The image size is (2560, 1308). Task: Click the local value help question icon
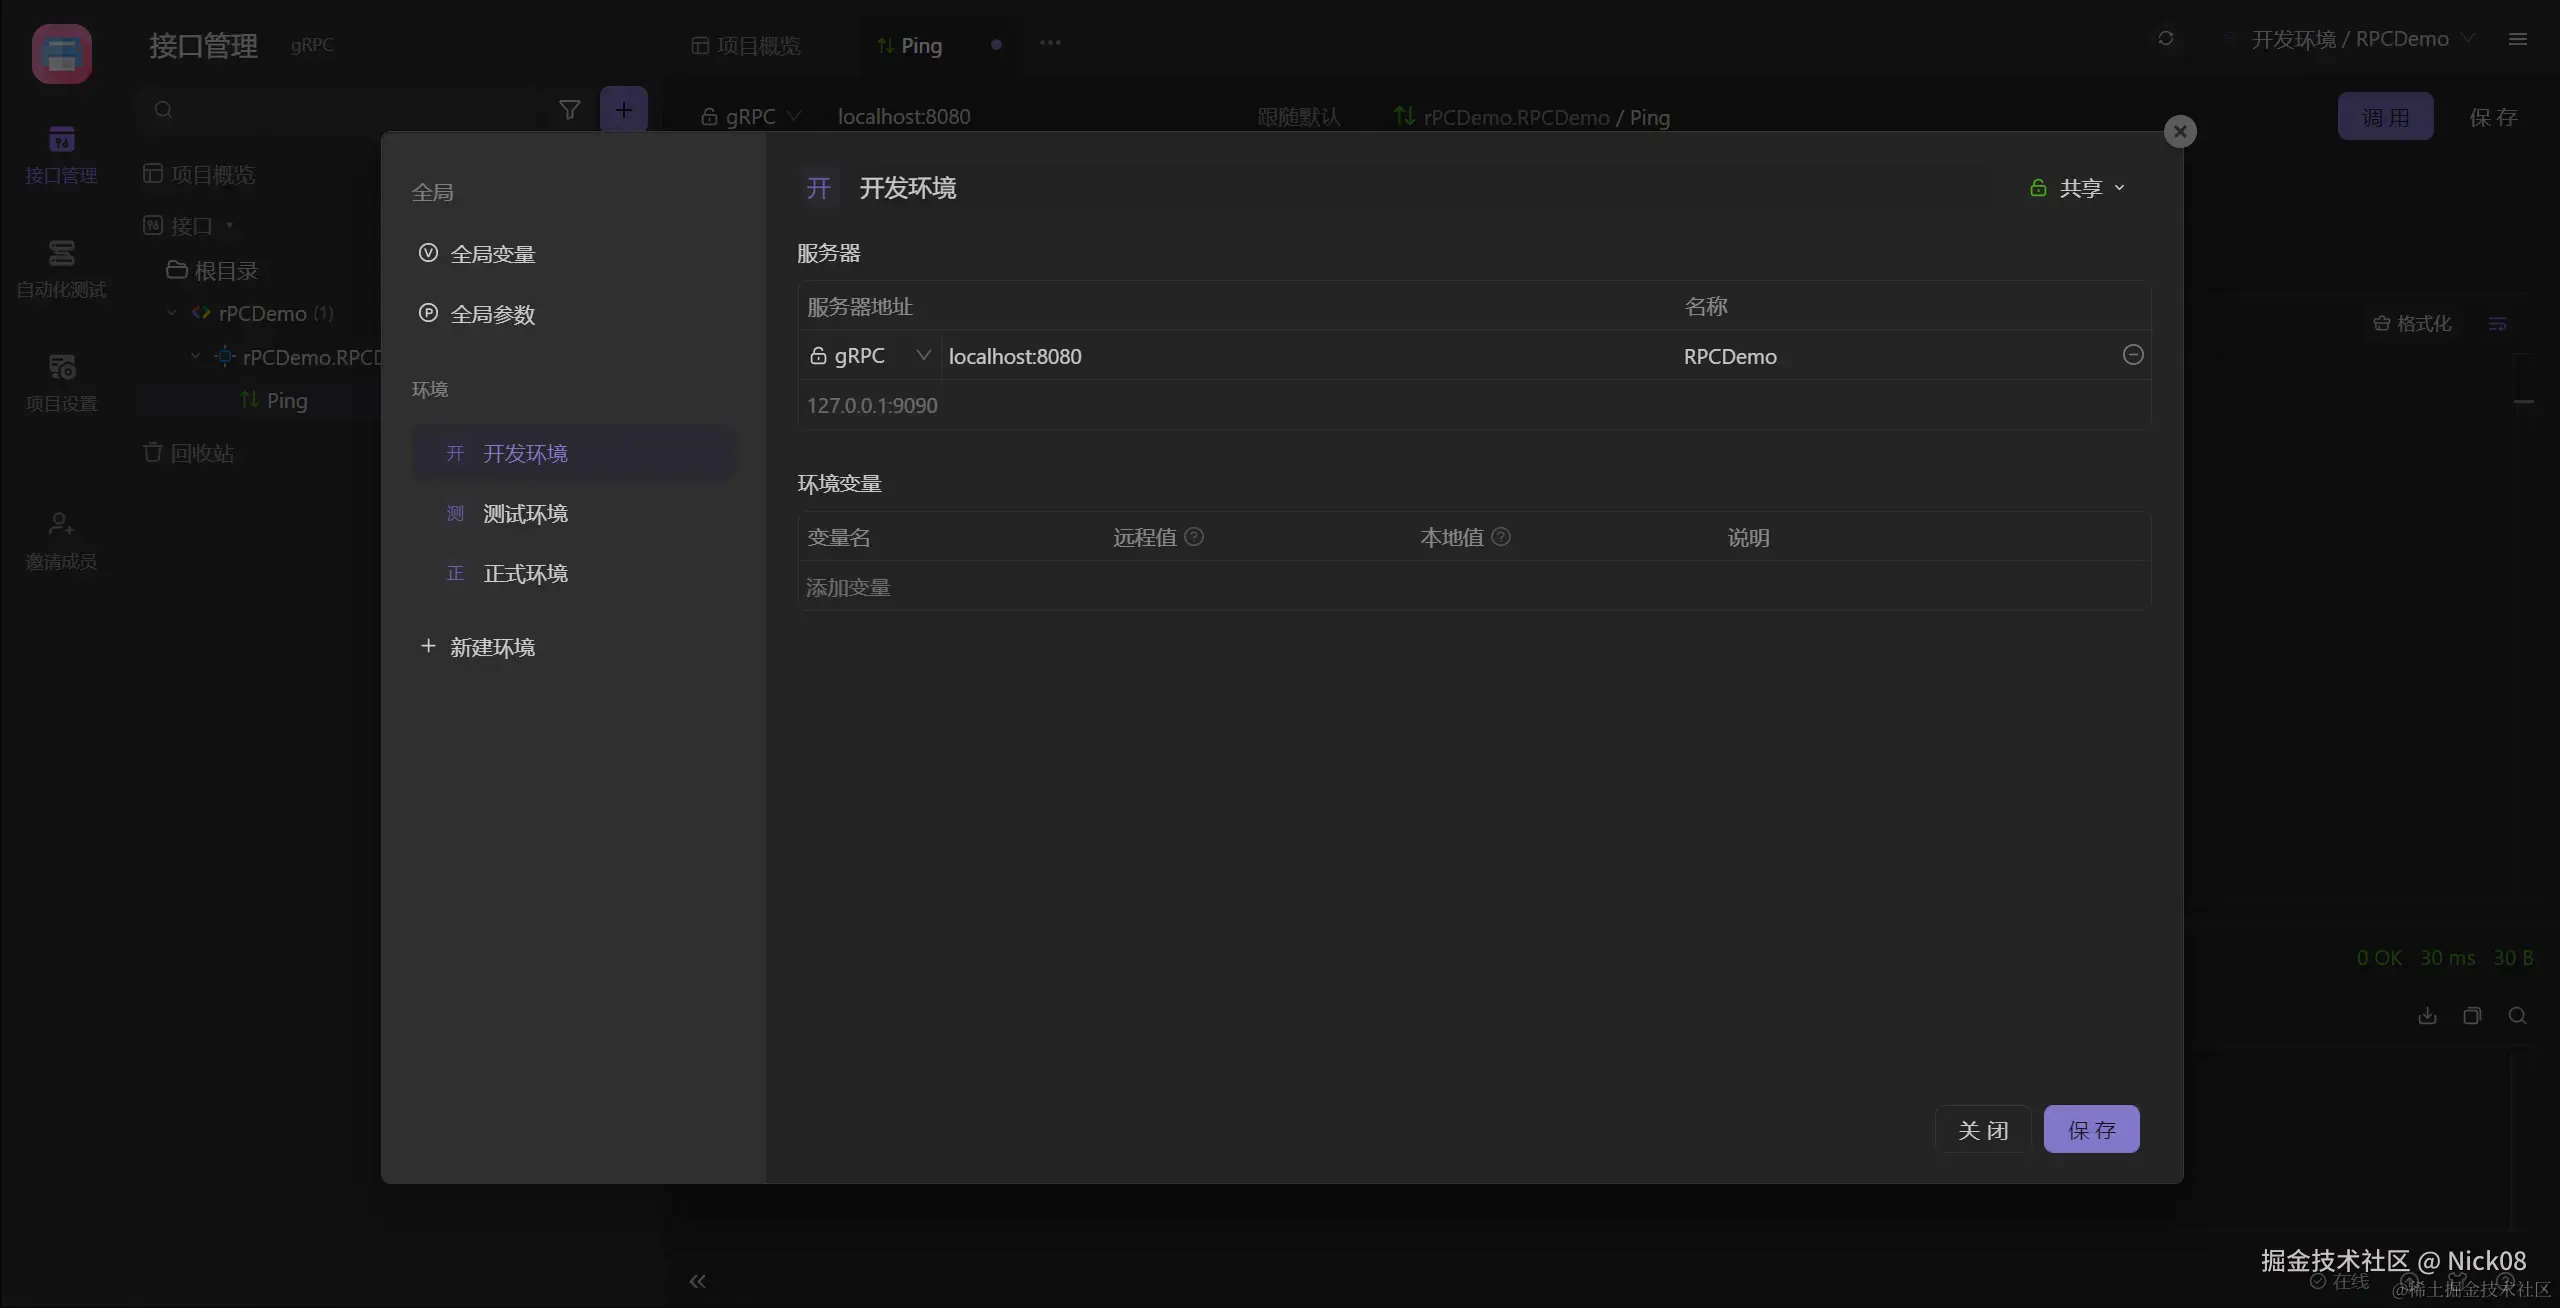click(x=1501, y=537)
